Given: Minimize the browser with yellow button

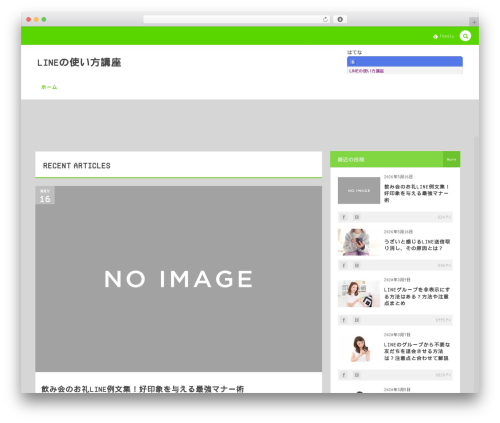Looking at the screenshot, I should pos(36,19).
